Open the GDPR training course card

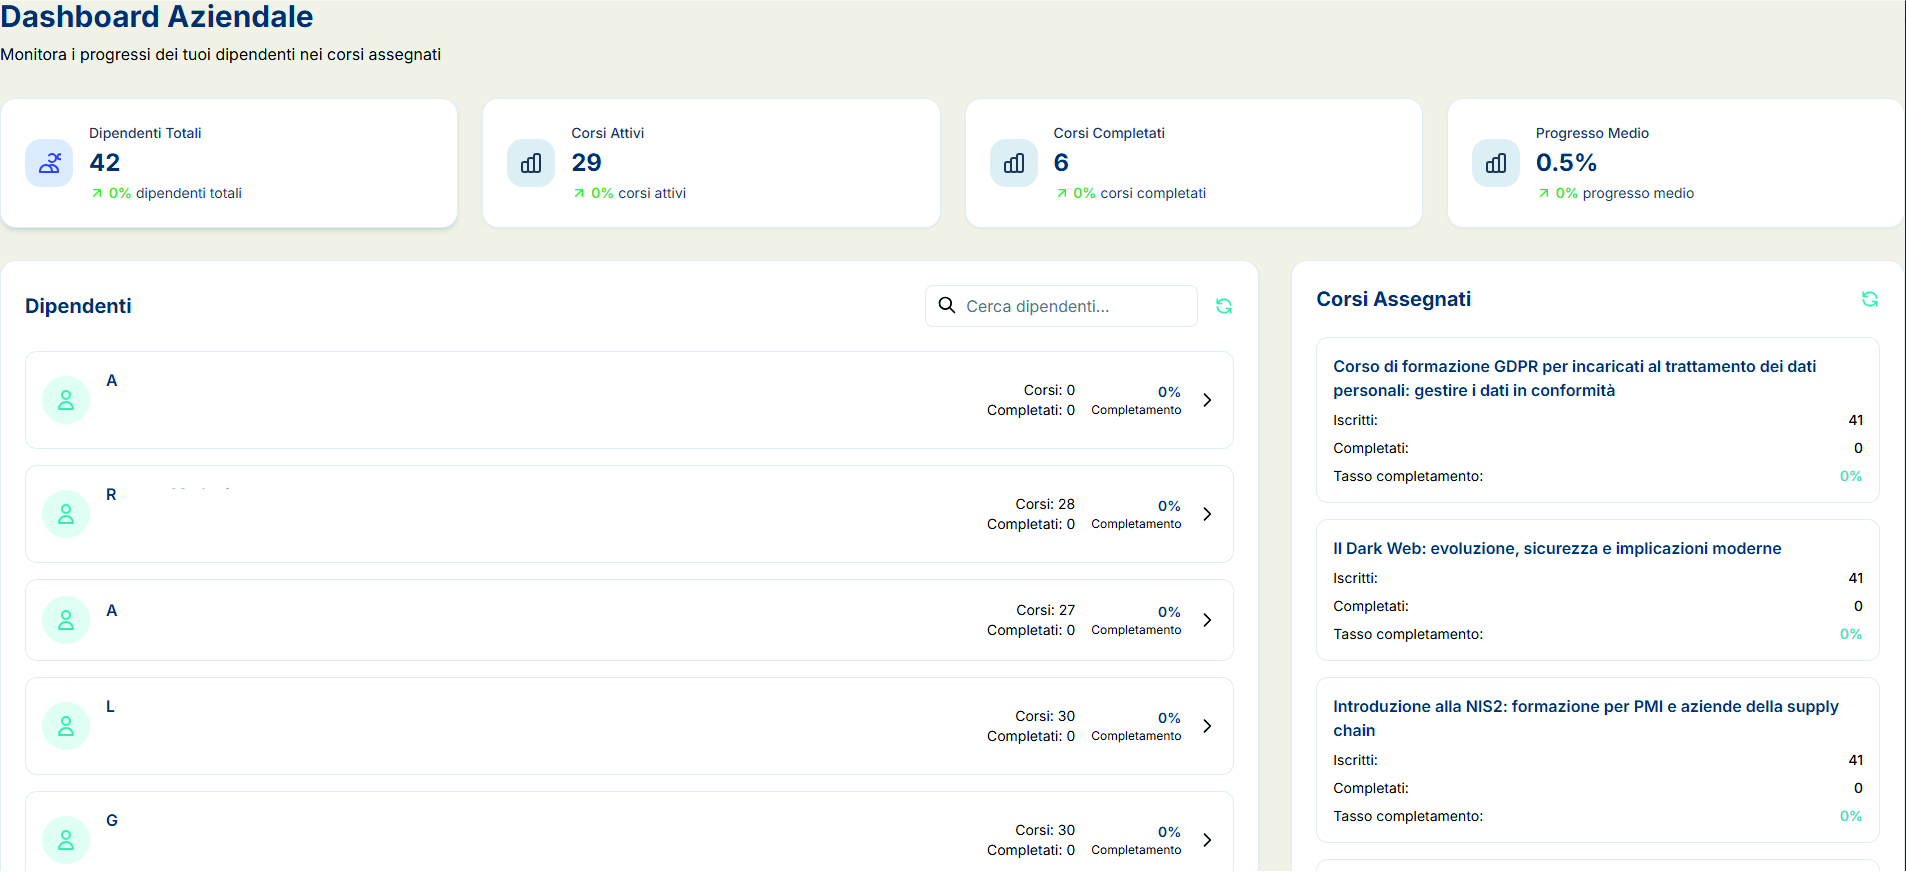click(x=1597, y=420)
